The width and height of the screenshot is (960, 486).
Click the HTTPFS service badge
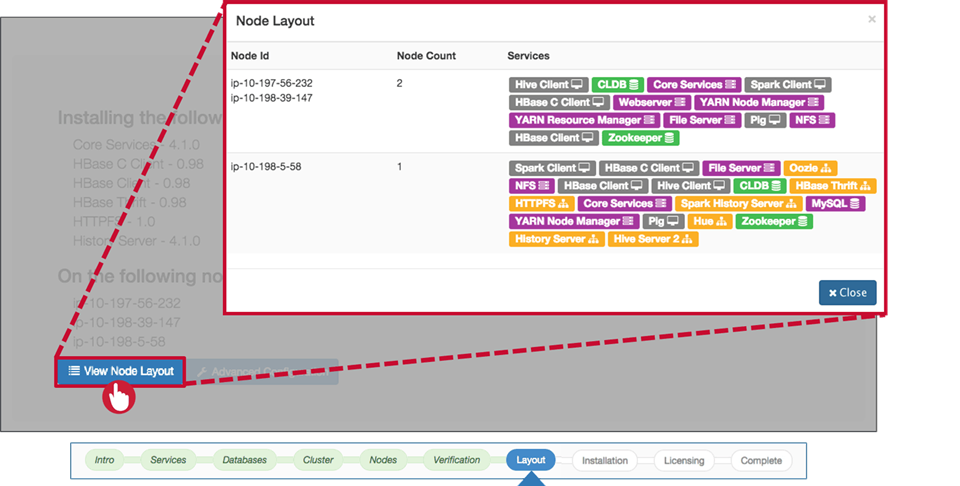coord(541,203)
